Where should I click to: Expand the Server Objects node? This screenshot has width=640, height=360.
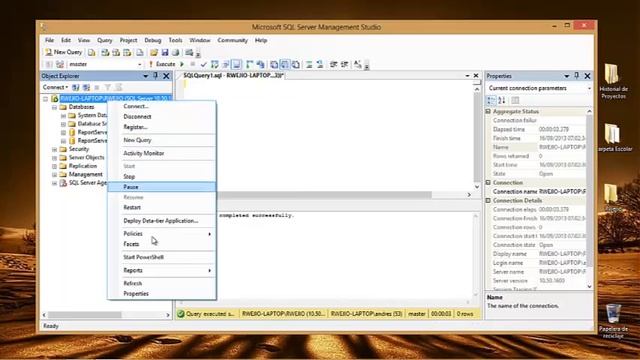54,158
